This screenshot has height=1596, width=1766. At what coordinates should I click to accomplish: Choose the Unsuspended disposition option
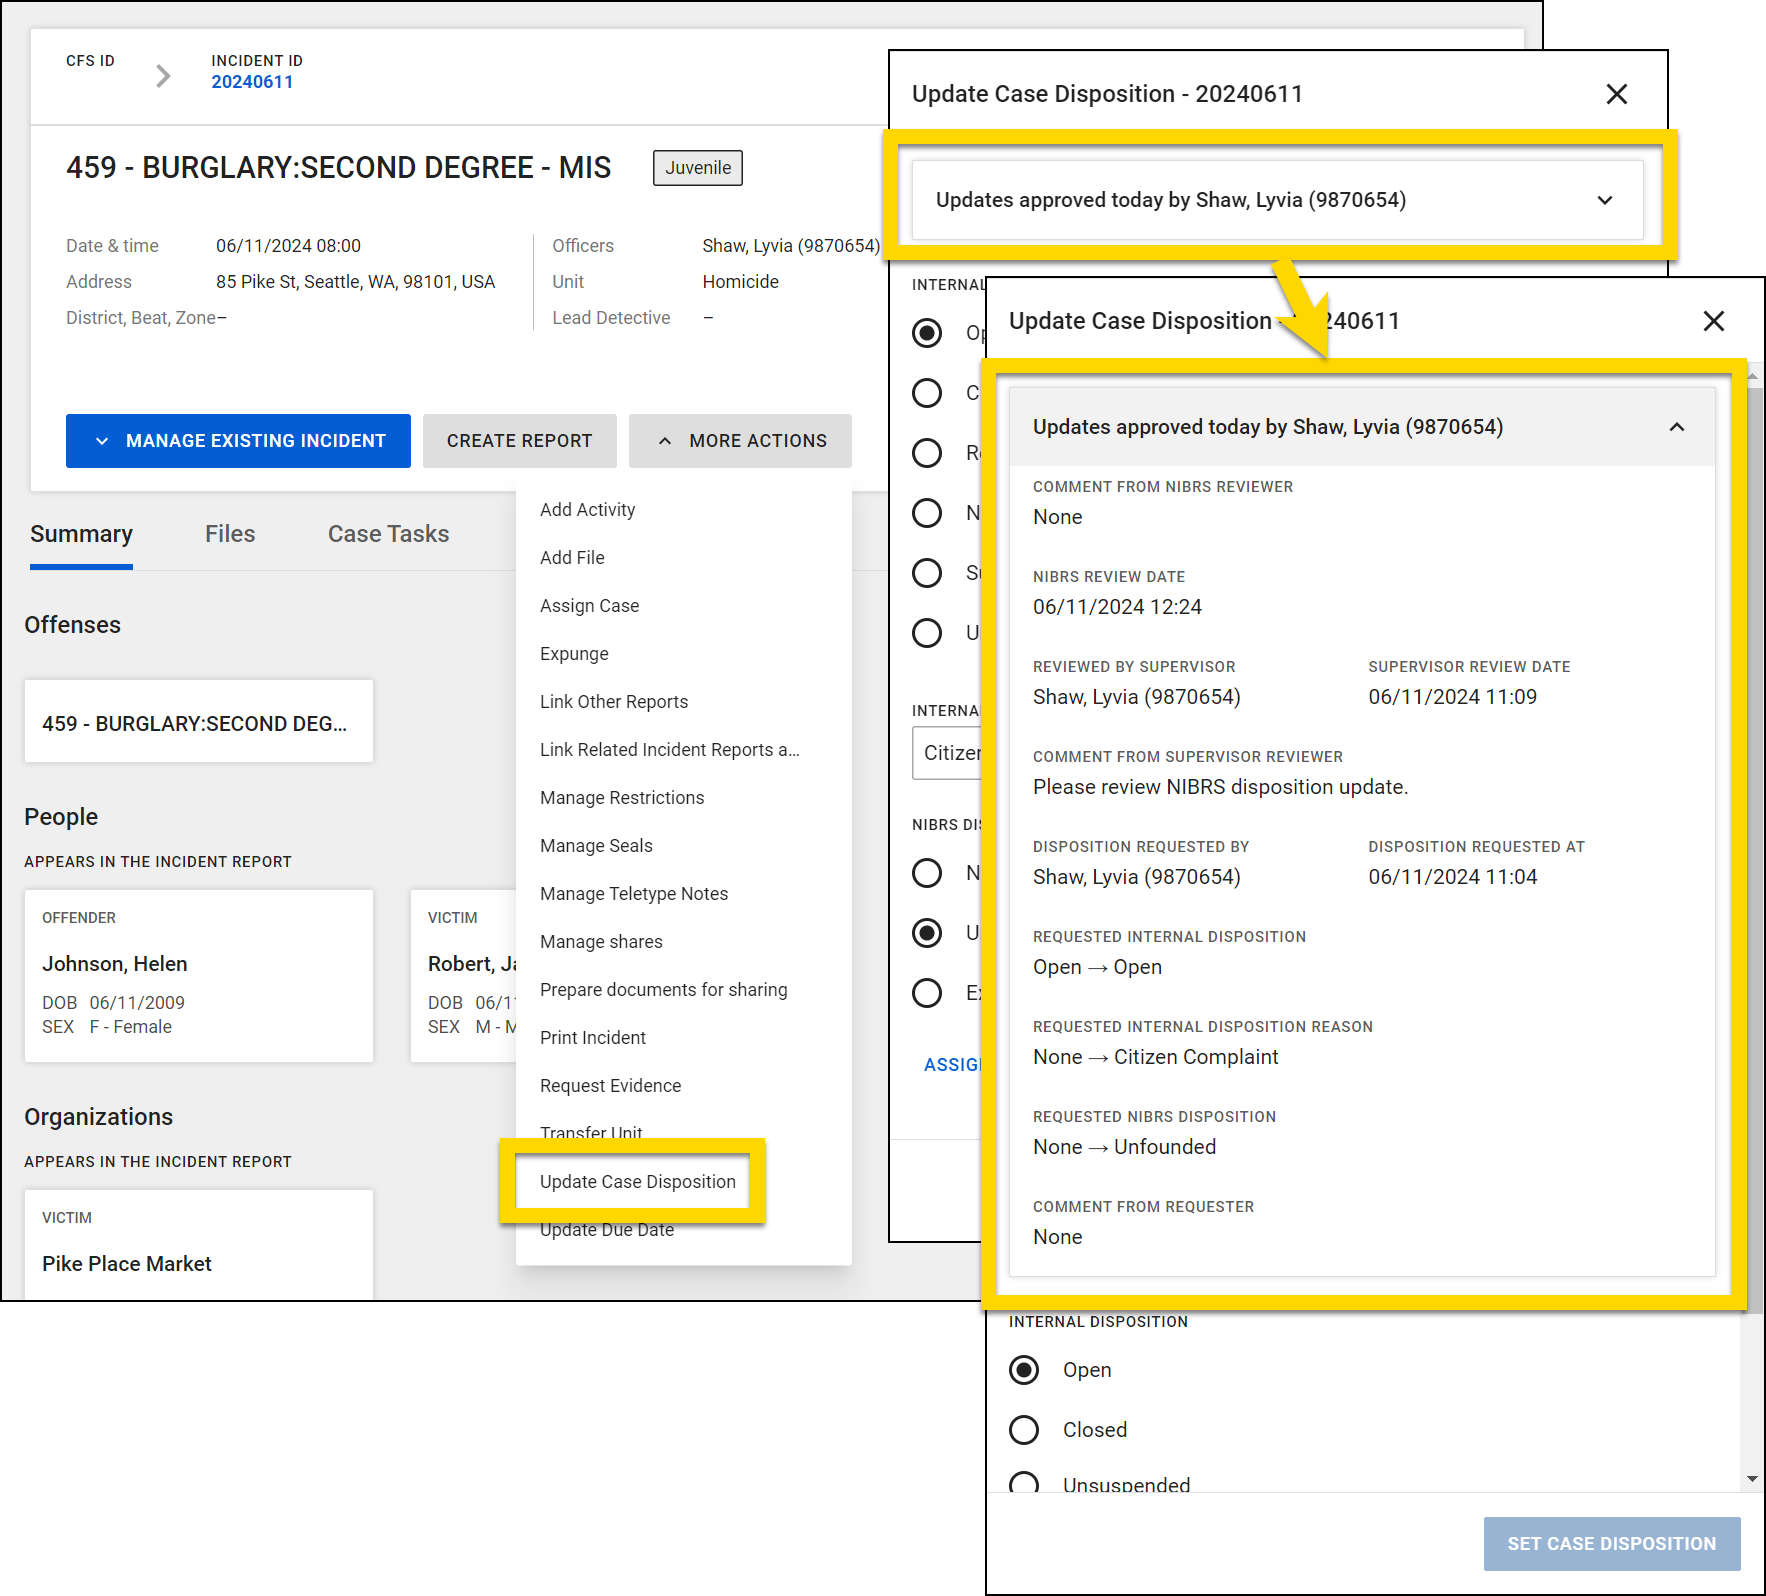pos(1023,1485)
